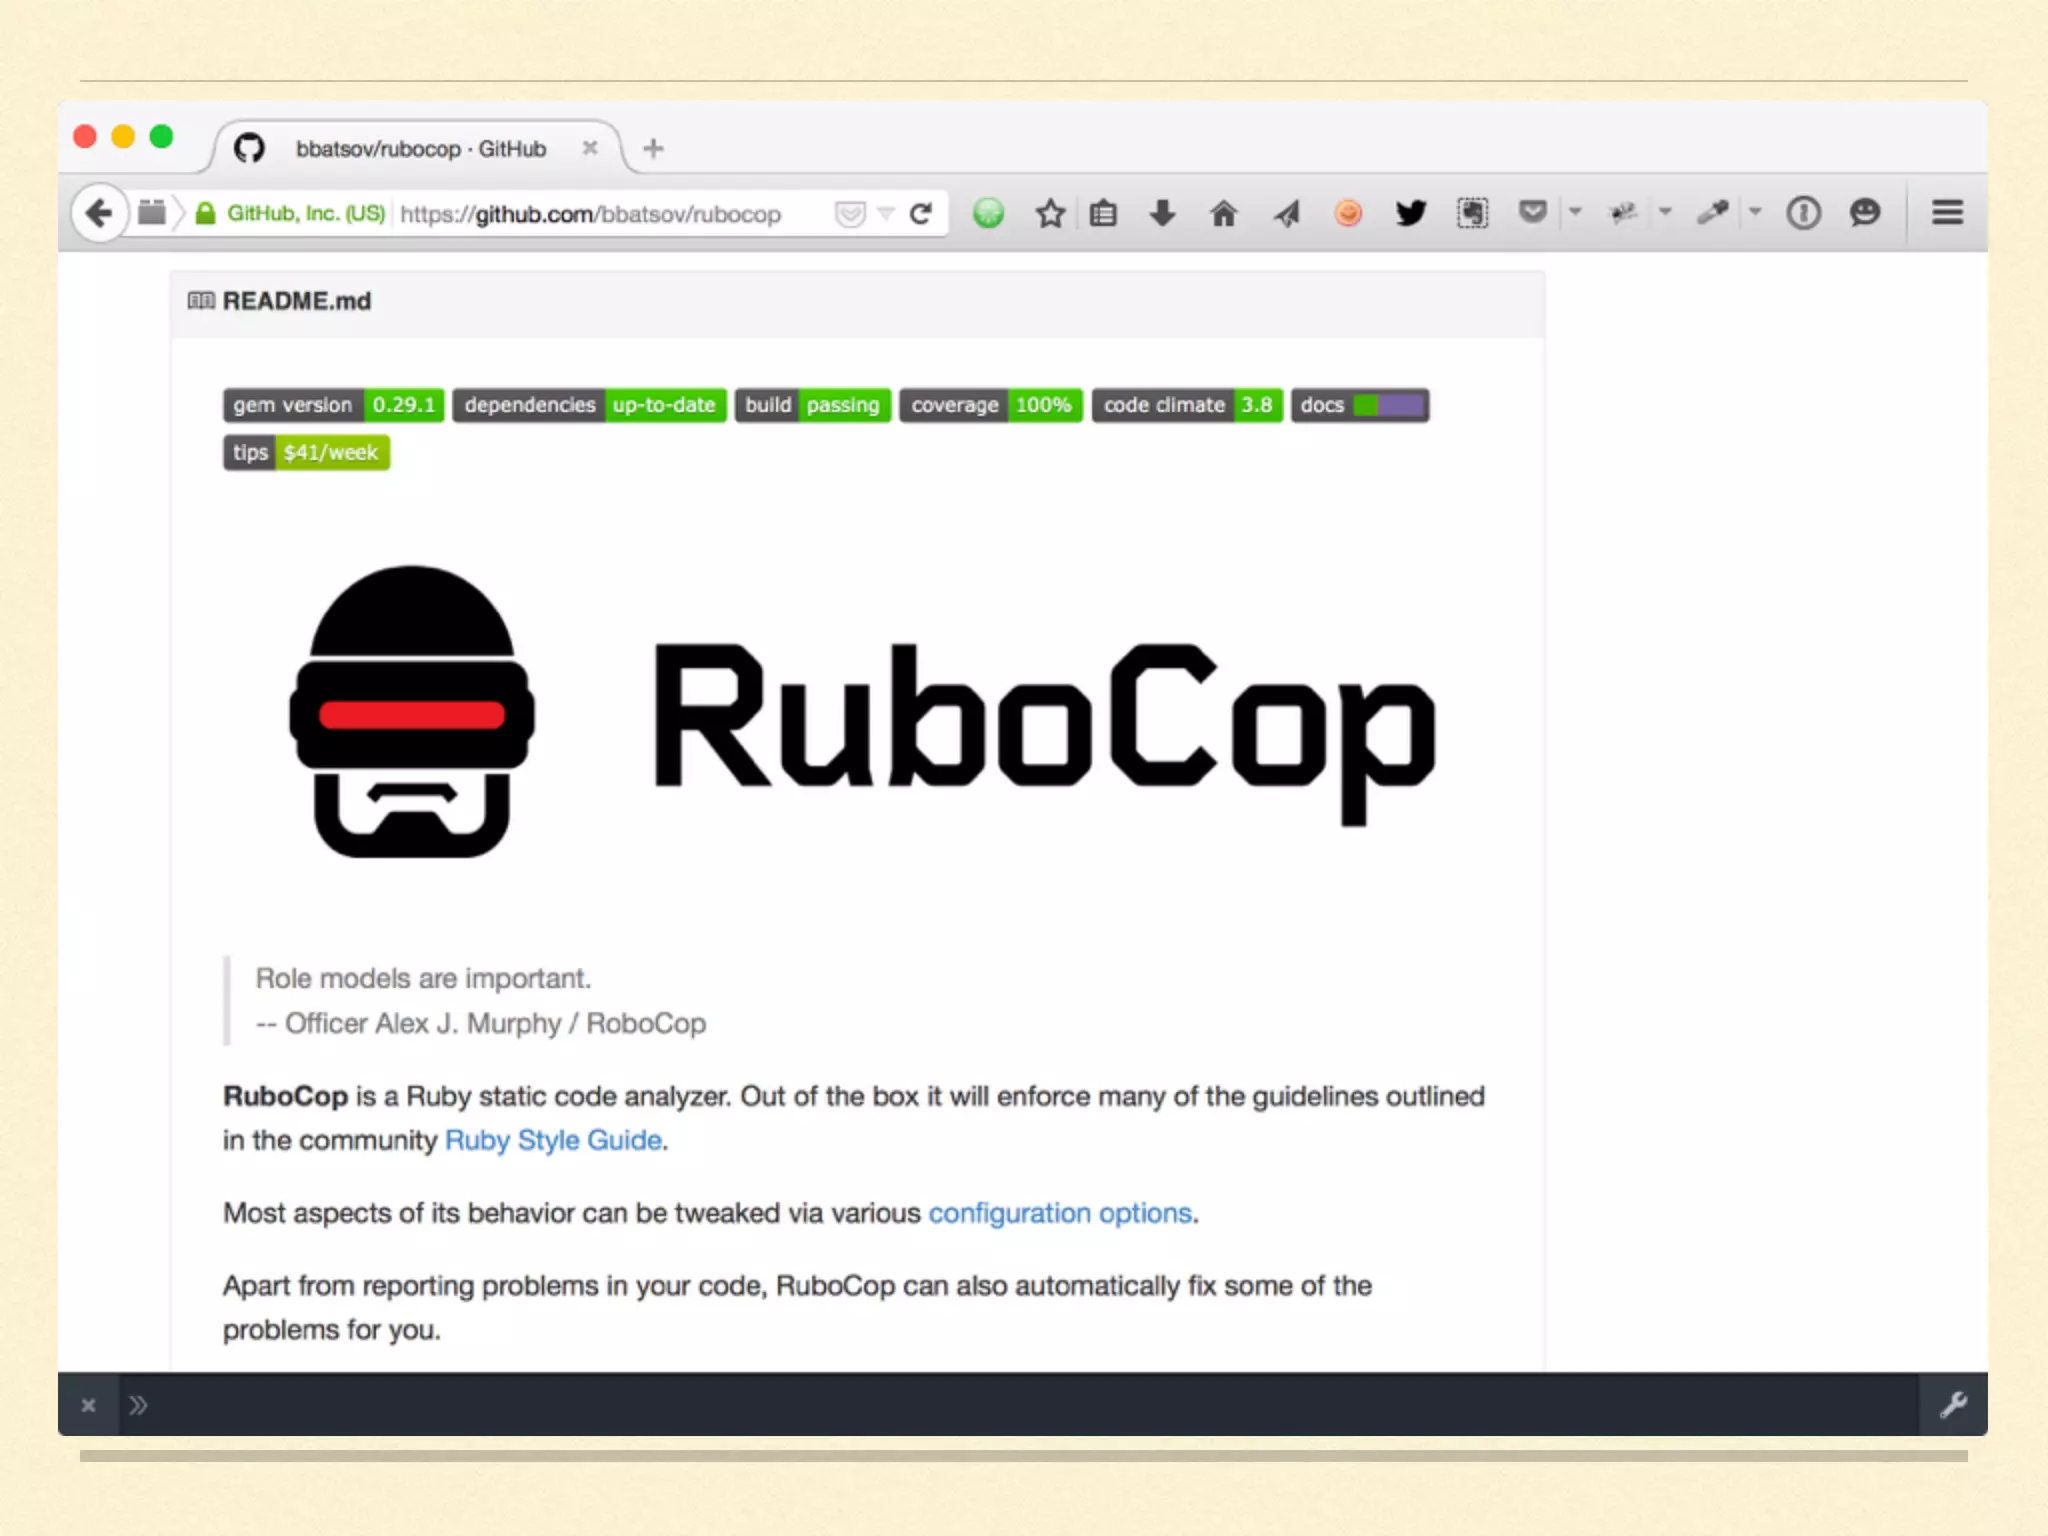Bookmark this page with the star icon
The height and width of the screenshot is (1536, 2048).
click(1050, 213)
